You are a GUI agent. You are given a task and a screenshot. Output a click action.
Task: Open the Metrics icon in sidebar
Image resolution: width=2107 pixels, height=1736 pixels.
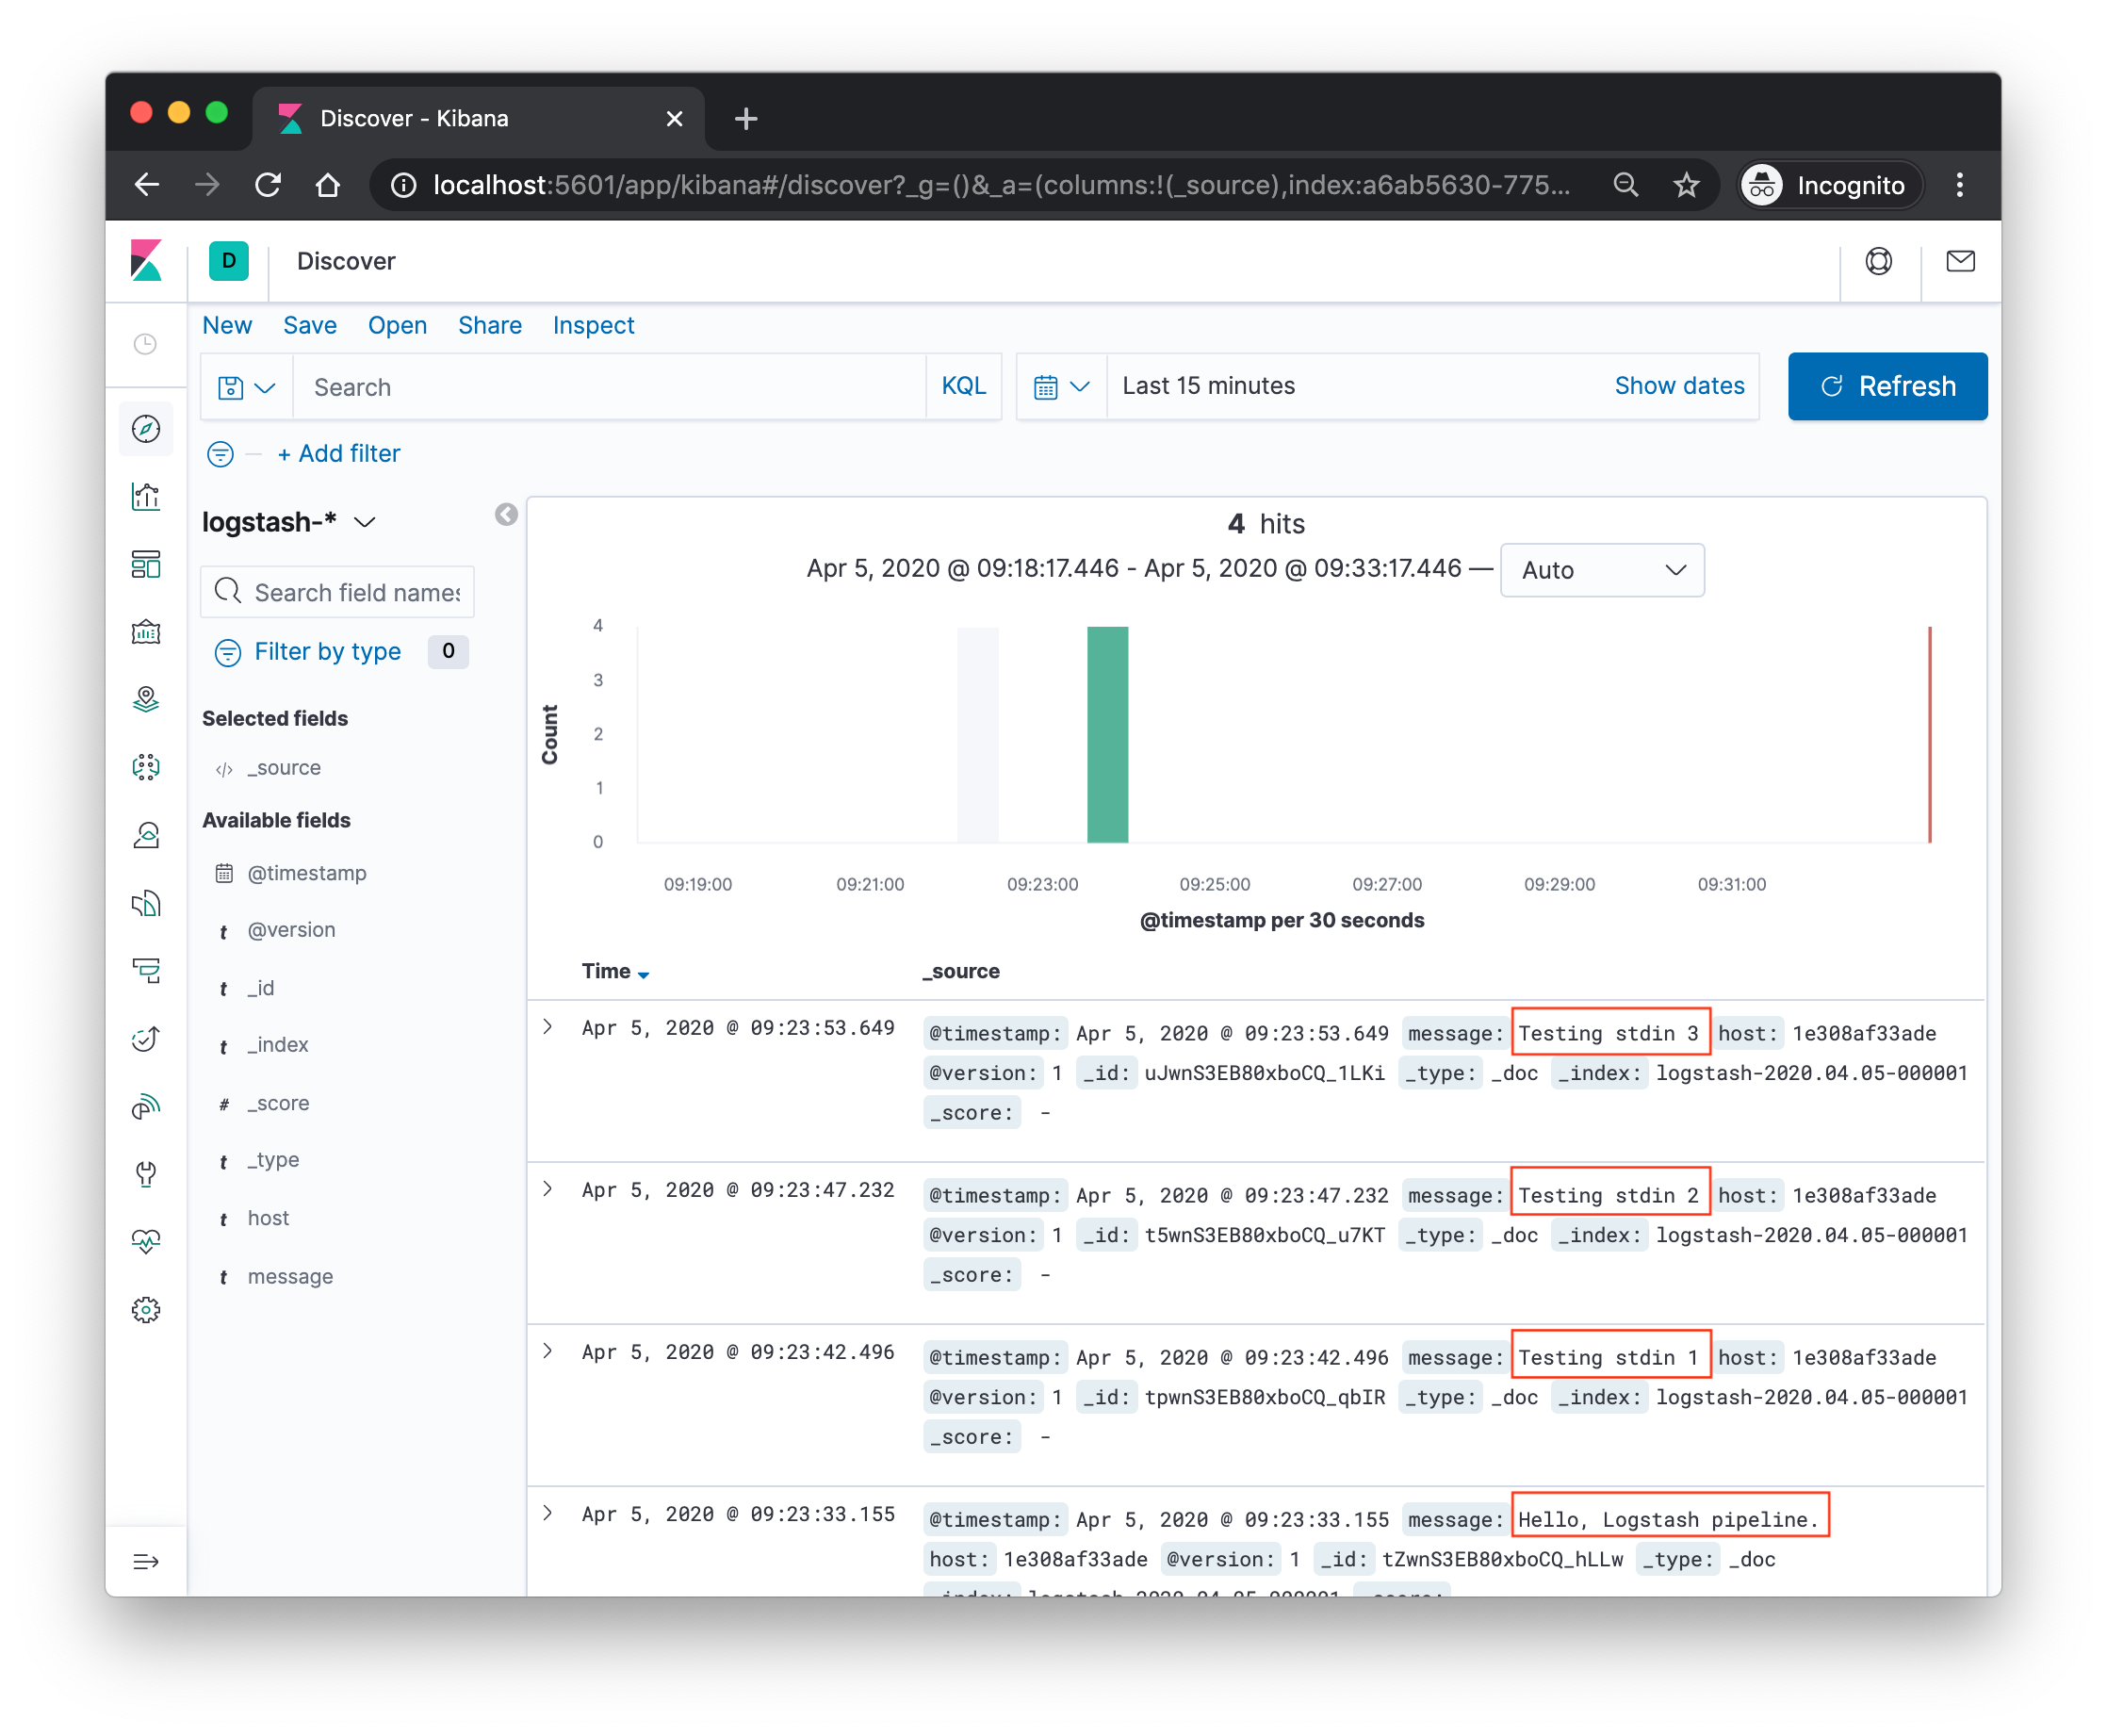pyautogui.click(x=146, y=835)
